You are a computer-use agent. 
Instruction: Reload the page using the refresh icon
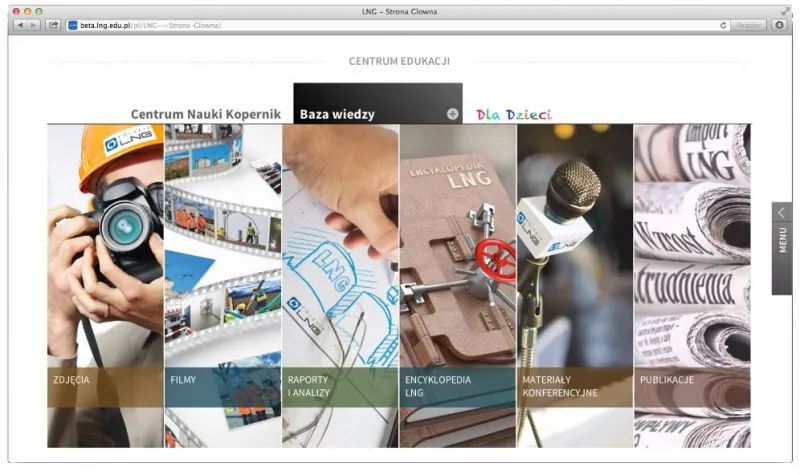coord(723,25)
